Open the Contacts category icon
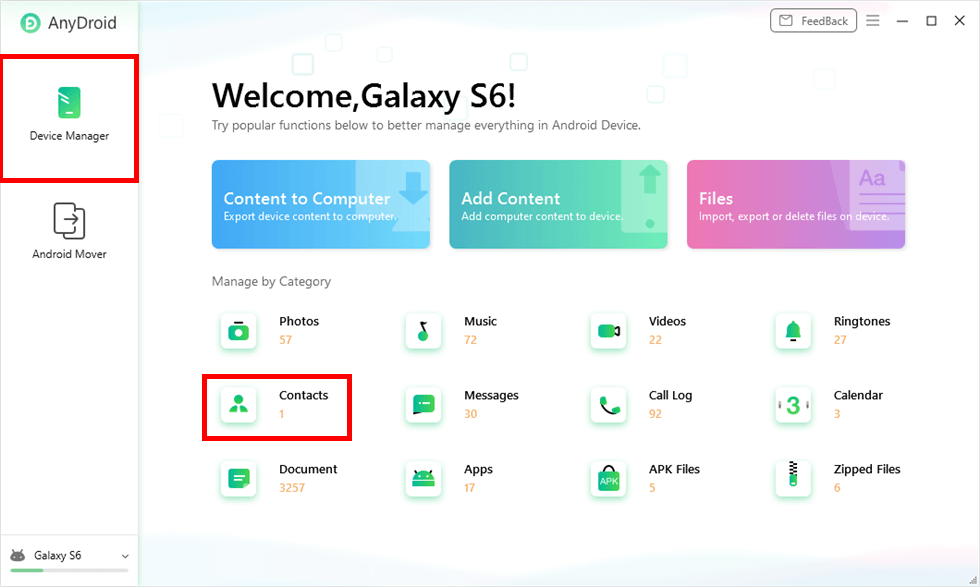The height and width of the screenshot is (587, 980). [x=238, y=404]
